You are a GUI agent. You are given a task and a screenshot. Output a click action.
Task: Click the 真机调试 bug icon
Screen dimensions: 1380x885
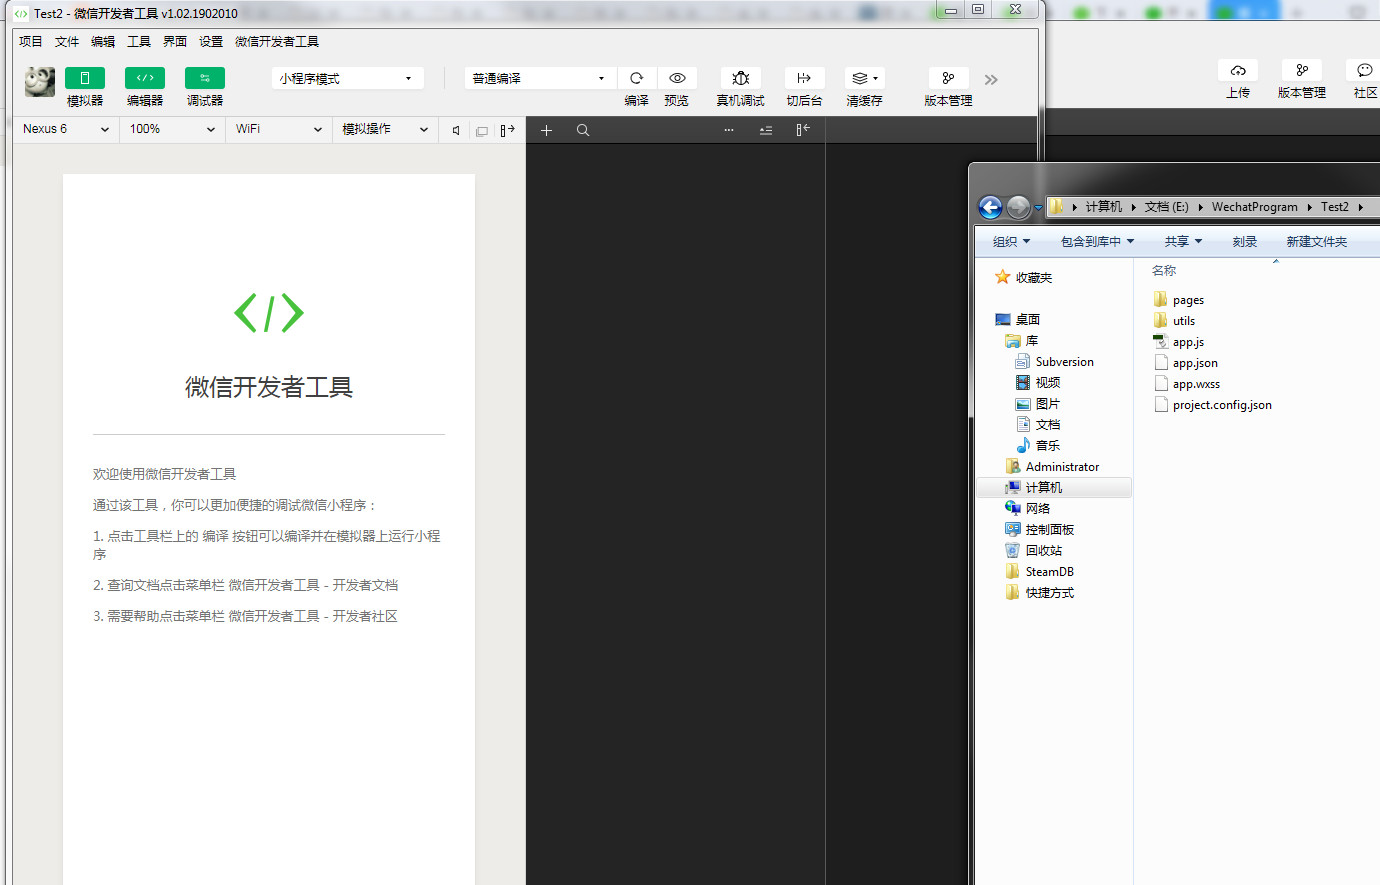pos(740,78)
